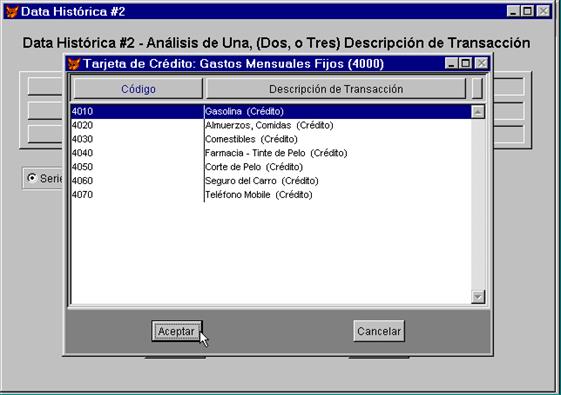Select the row Teléfono Mobile (Crédito)

pyautogui.click(x=271, y=195)
